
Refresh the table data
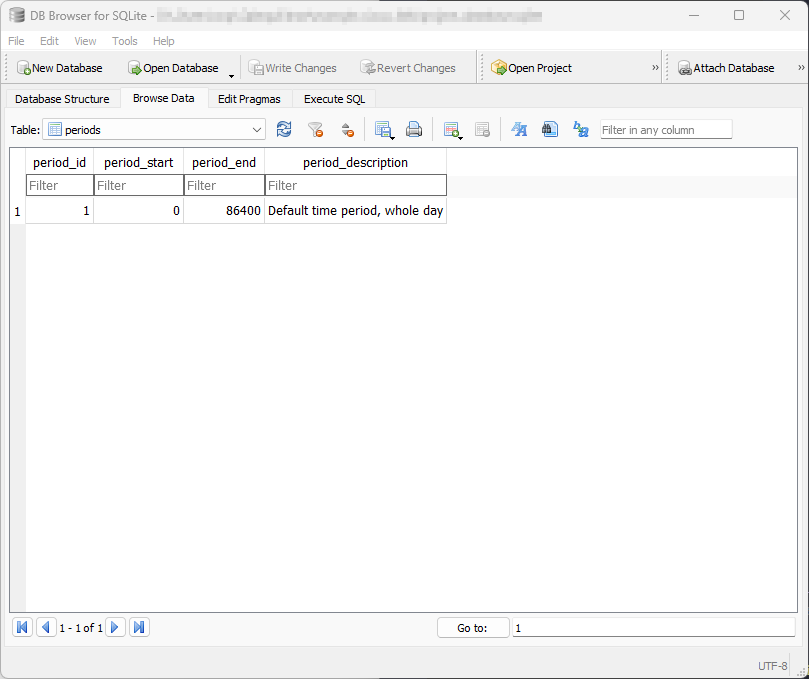pos(284,130)
